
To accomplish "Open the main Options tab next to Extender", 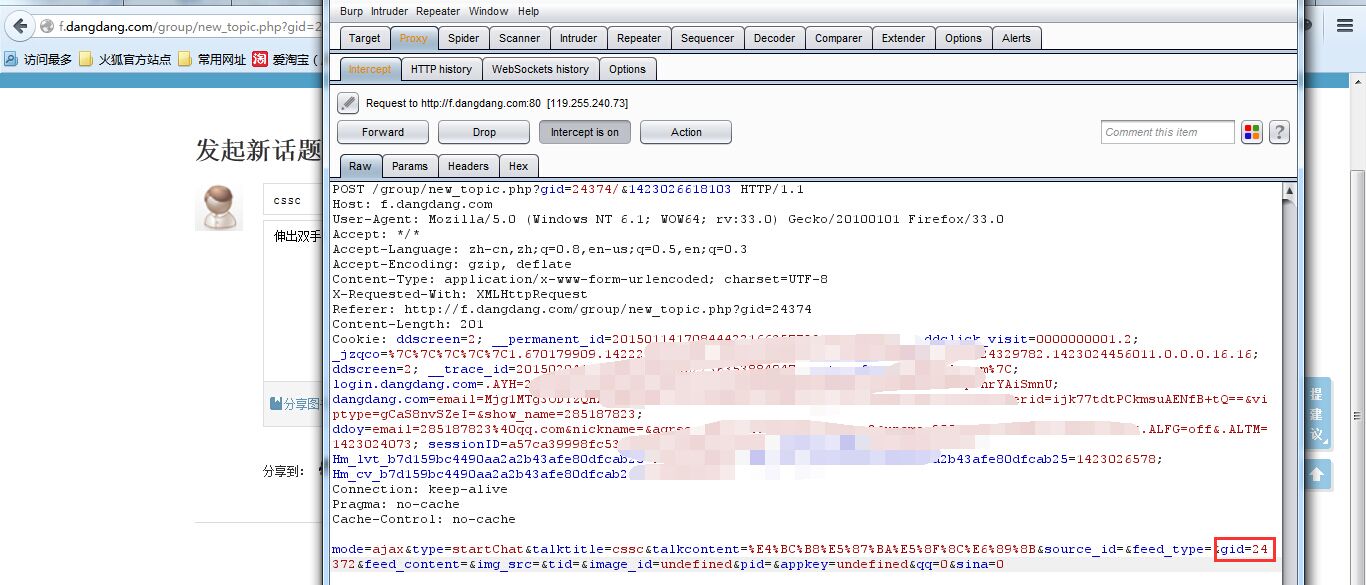I will (963, 38).
